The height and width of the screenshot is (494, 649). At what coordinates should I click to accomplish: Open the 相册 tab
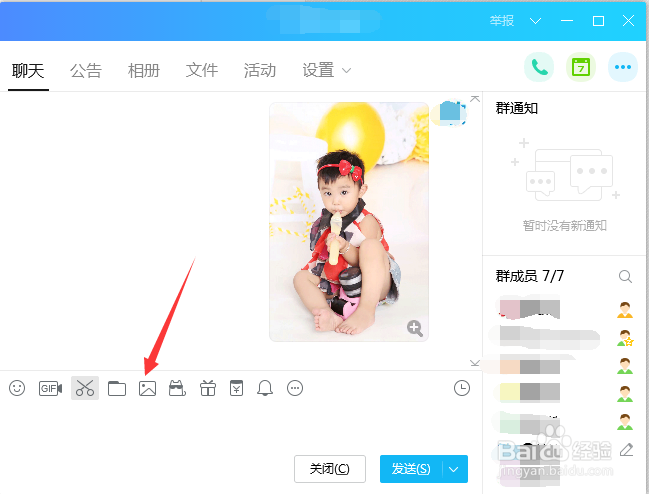click(144, 70)
